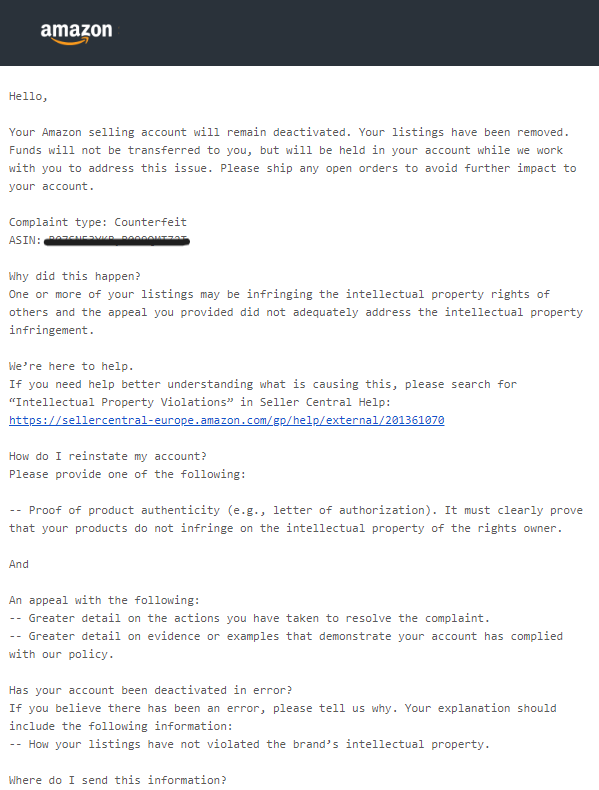599x790 pixels.
Task: Click the redacted ASIN value
Action: (x=117, y=241)
